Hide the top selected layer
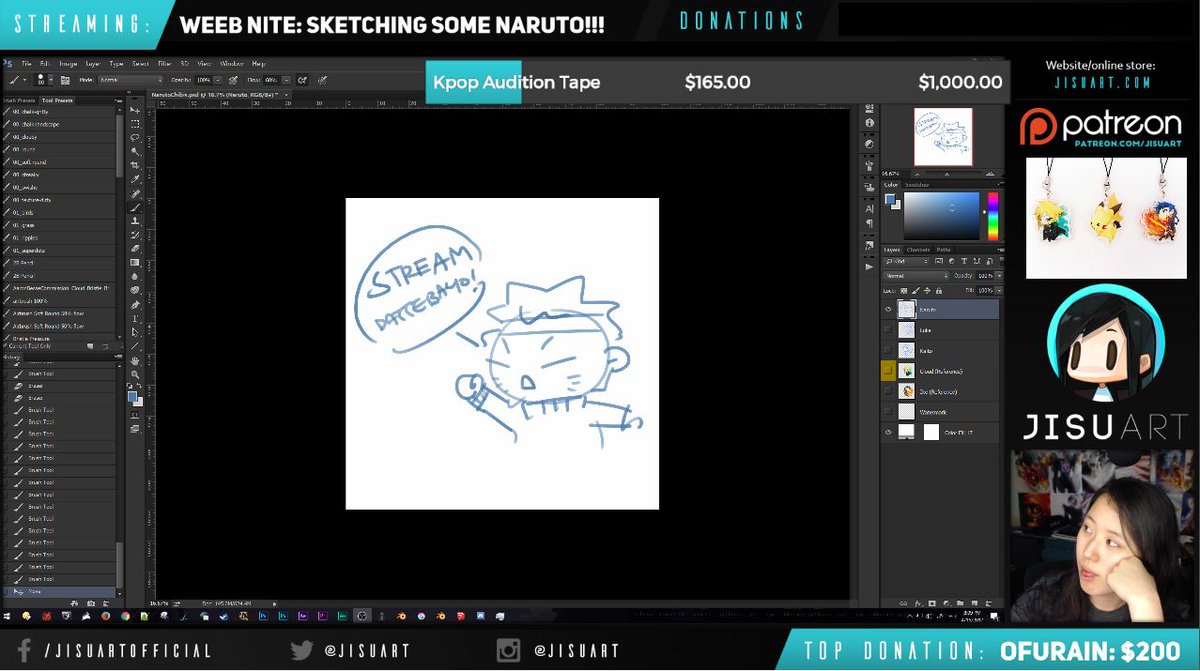Screen dimensions: 1200x671 click(888, 310)
